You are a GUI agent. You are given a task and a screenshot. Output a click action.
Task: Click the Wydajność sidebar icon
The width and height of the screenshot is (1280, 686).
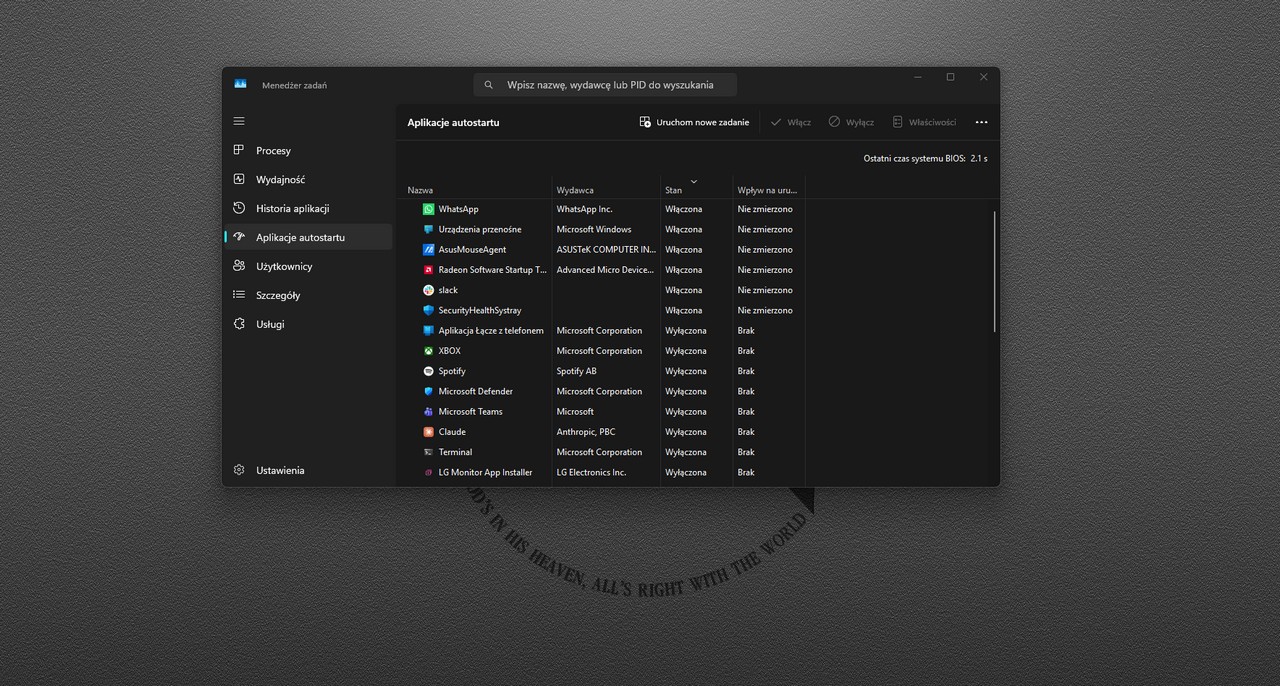tap(239, 179)
